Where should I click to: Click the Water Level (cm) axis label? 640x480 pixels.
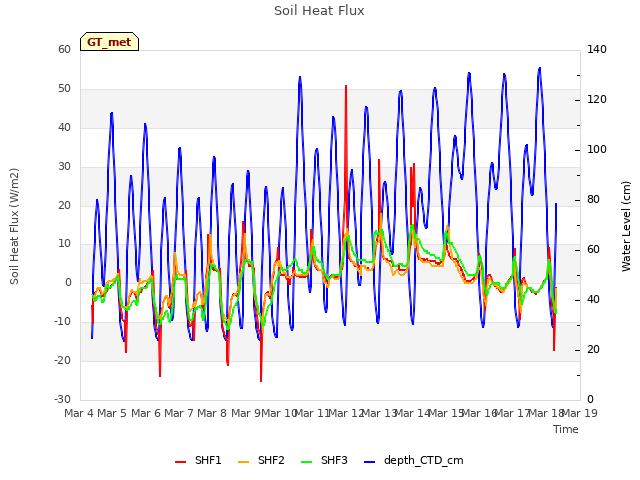626,226
